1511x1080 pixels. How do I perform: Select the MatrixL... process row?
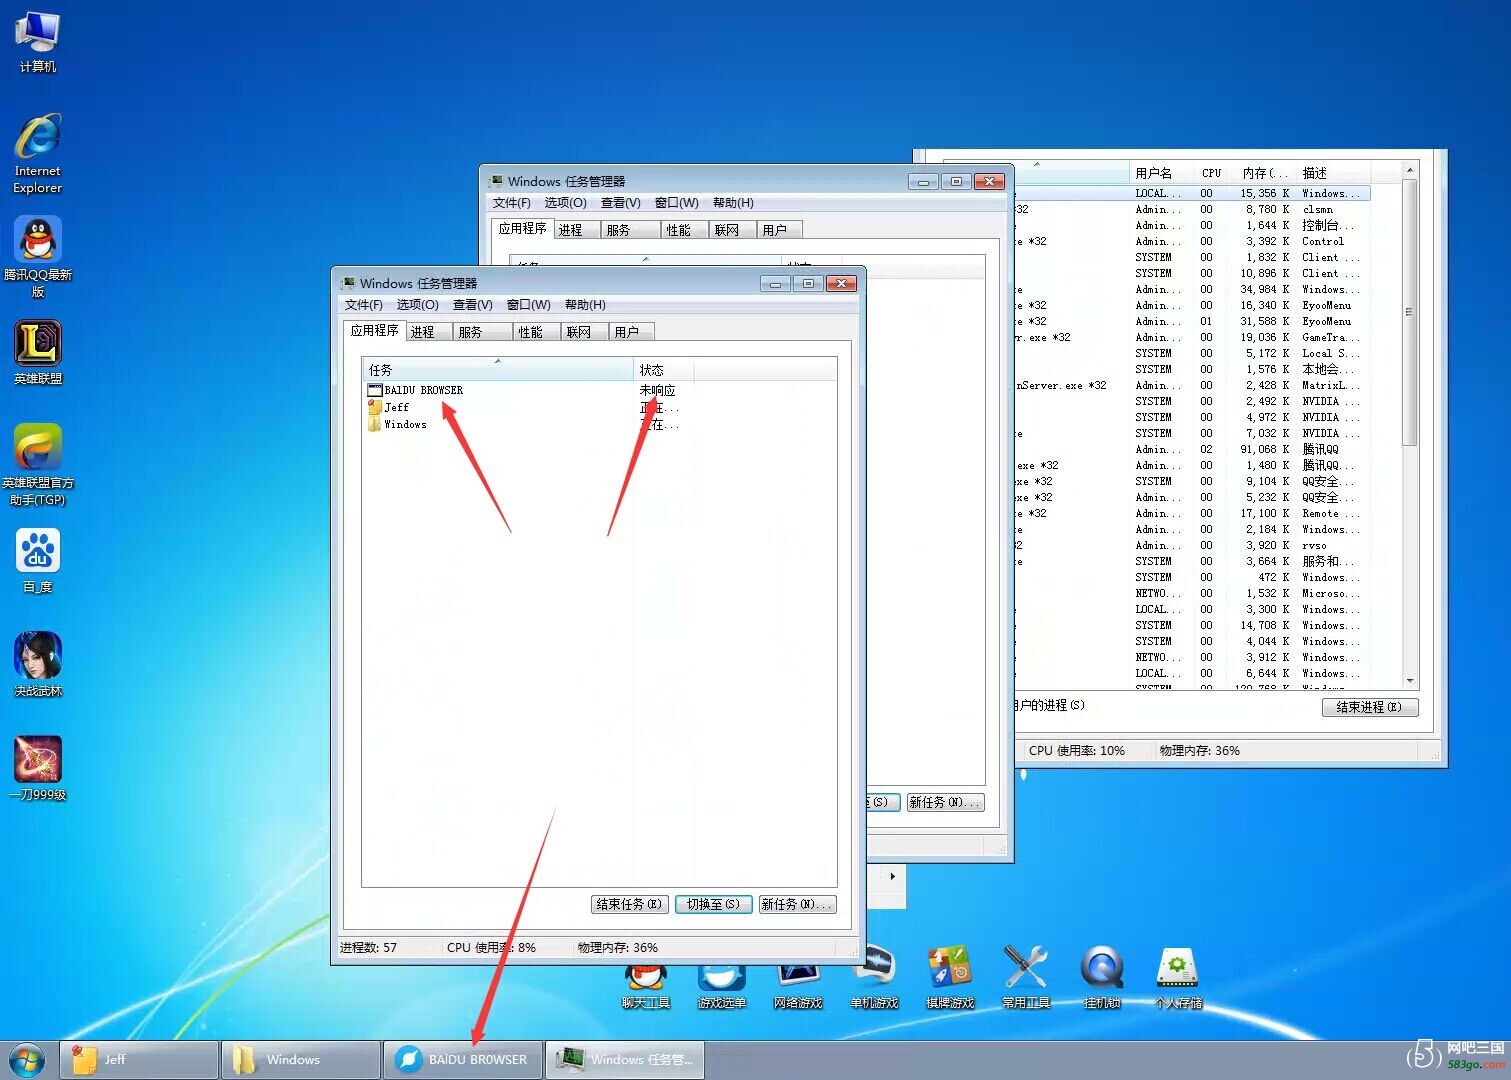click(1193, 385)
